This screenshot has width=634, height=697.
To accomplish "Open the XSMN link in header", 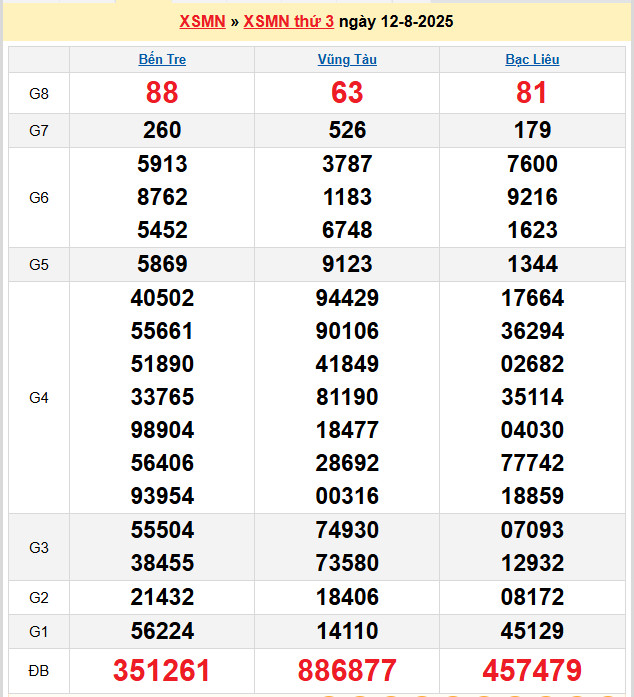I will [202, 21].
